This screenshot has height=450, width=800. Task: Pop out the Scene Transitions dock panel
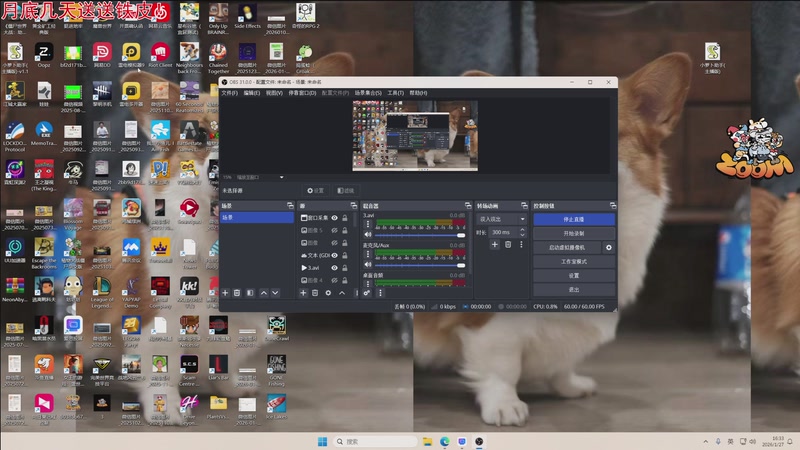pos(524,206)
